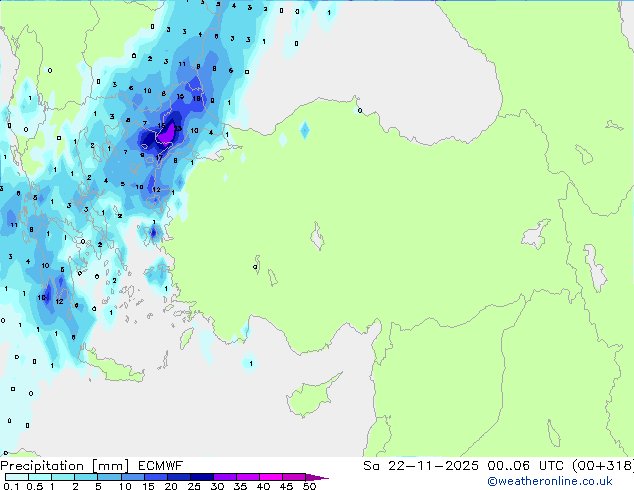The image size is (634, 490).
Task: Click the purple 30 to 35 legend swatch
Action: [x=225, y=477]
